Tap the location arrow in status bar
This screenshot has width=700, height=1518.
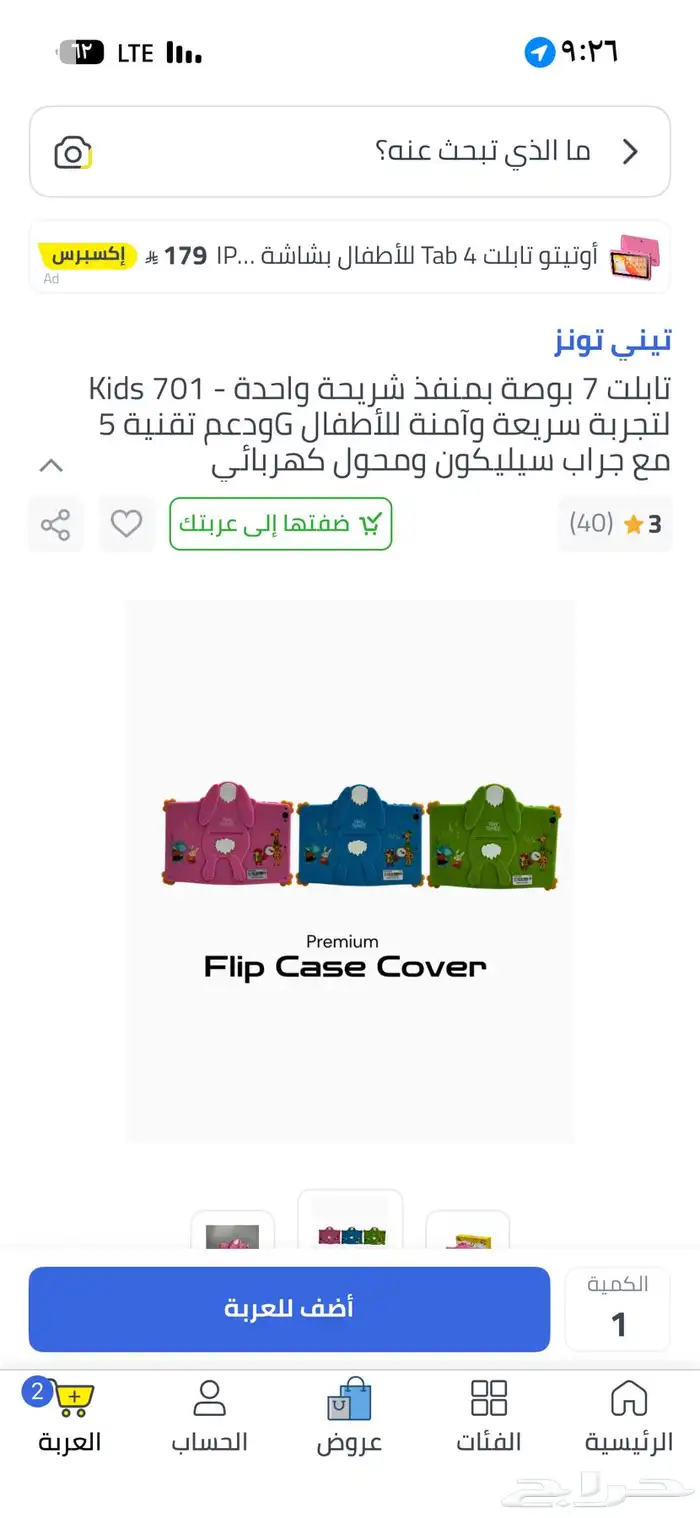coord(540,53)
